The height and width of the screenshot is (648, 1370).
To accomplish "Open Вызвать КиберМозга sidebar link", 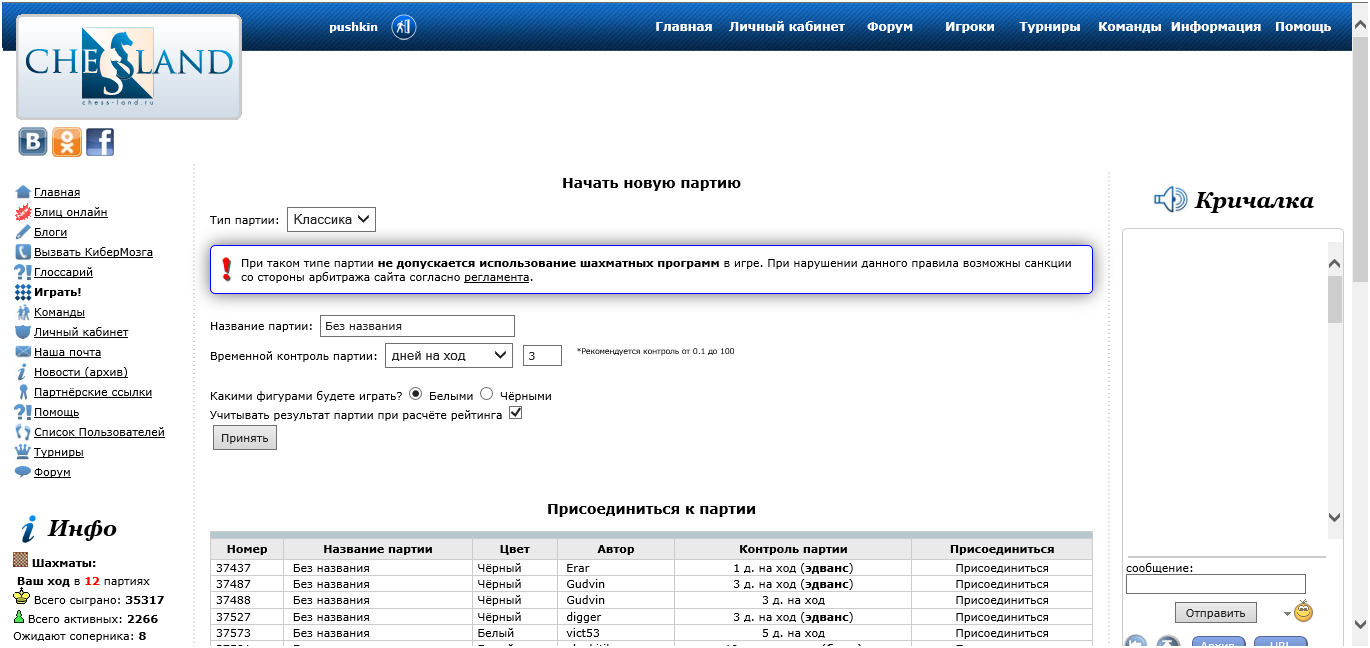I will pos(94,252).
